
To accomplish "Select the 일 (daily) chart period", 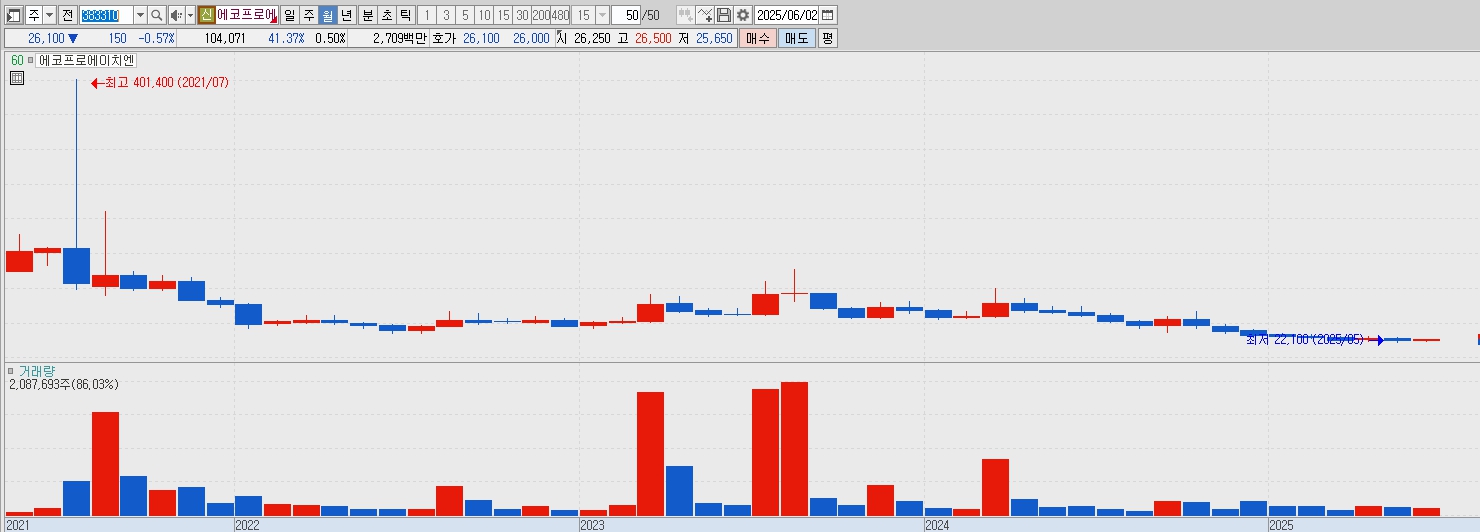I will pyautogui.click(x=289, y=15).
